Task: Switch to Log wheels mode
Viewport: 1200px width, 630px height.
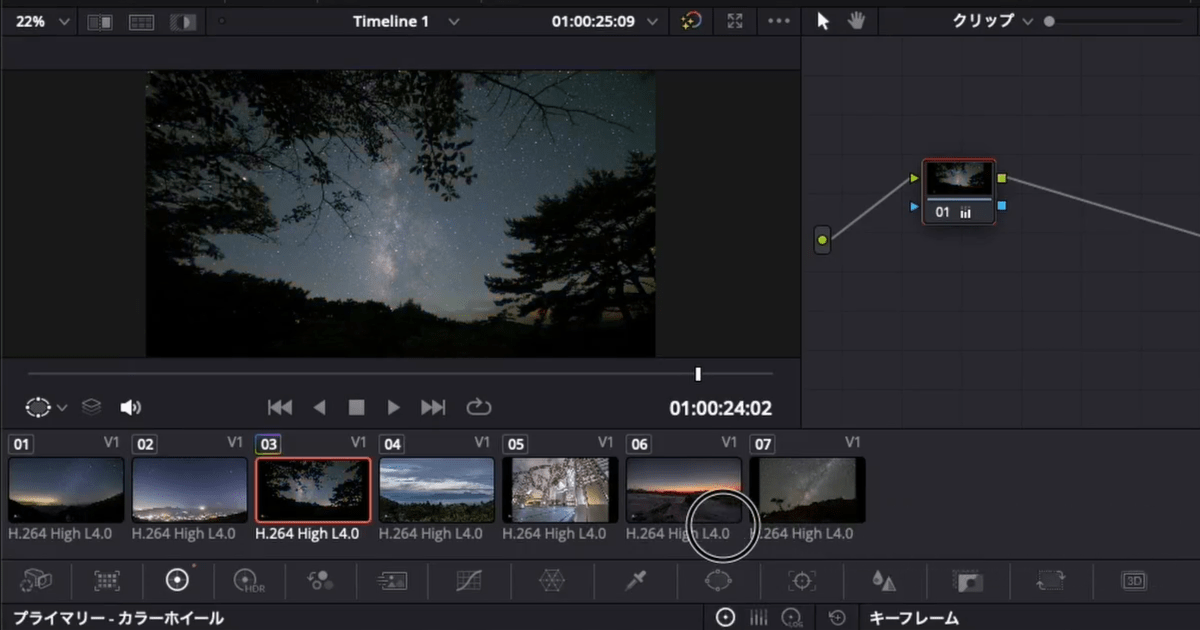Action: coord(792,618)
